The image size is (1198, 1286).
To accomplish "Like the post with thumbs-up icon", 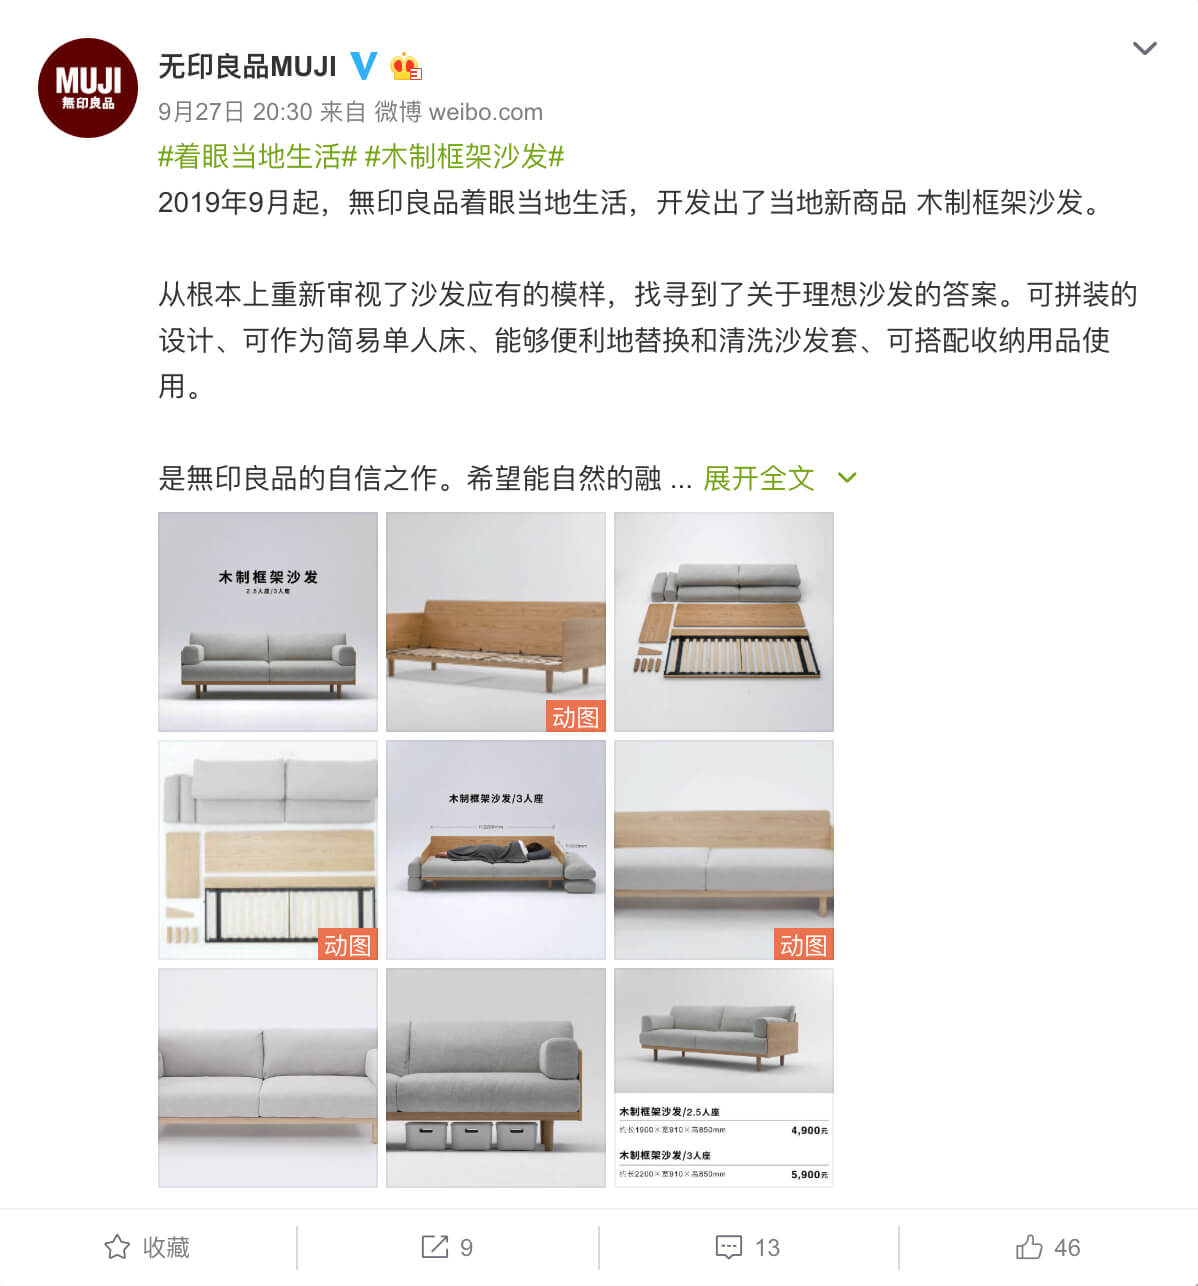I will click(1029, 1247).
